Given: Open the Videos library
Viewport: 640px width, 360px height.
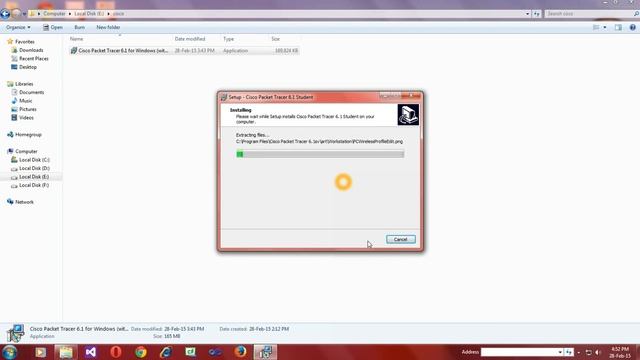Looking at the screenshot, I should (x=26, y=118).
